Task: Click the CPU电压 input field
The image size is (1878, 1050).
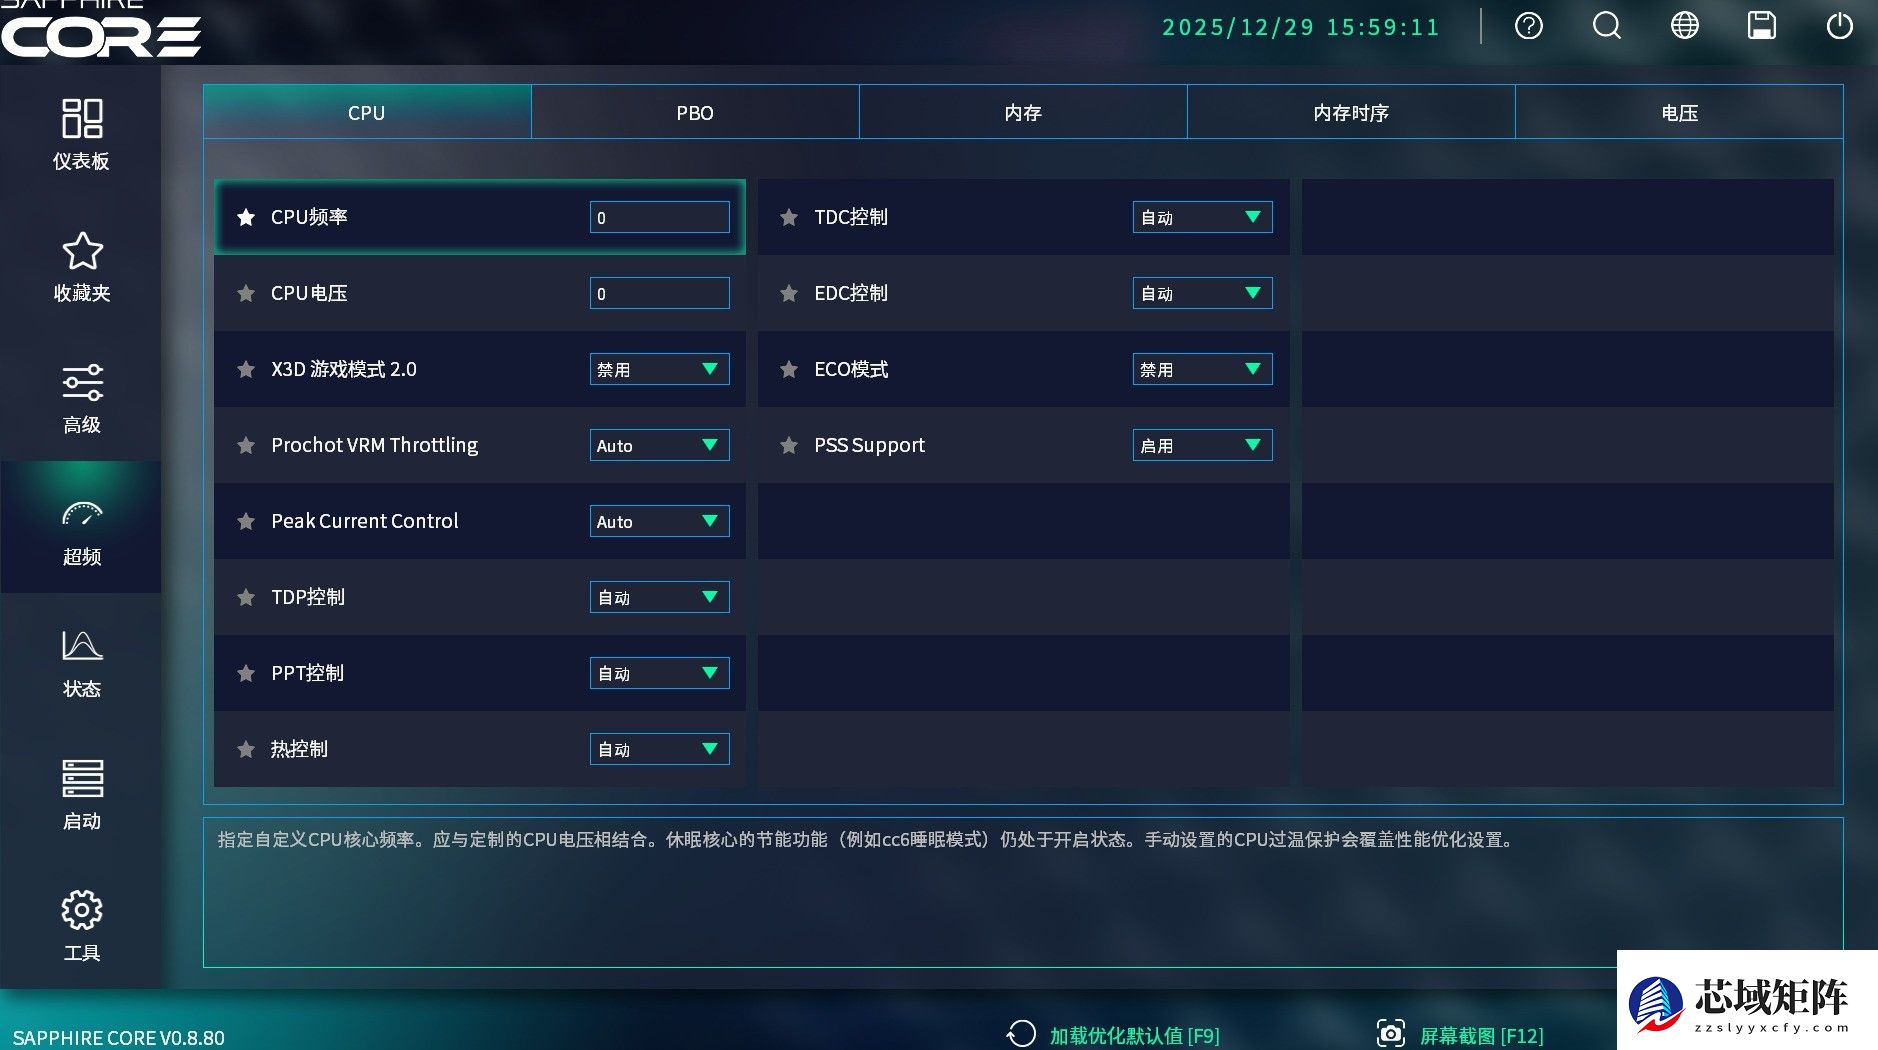Action: point(659,292)
